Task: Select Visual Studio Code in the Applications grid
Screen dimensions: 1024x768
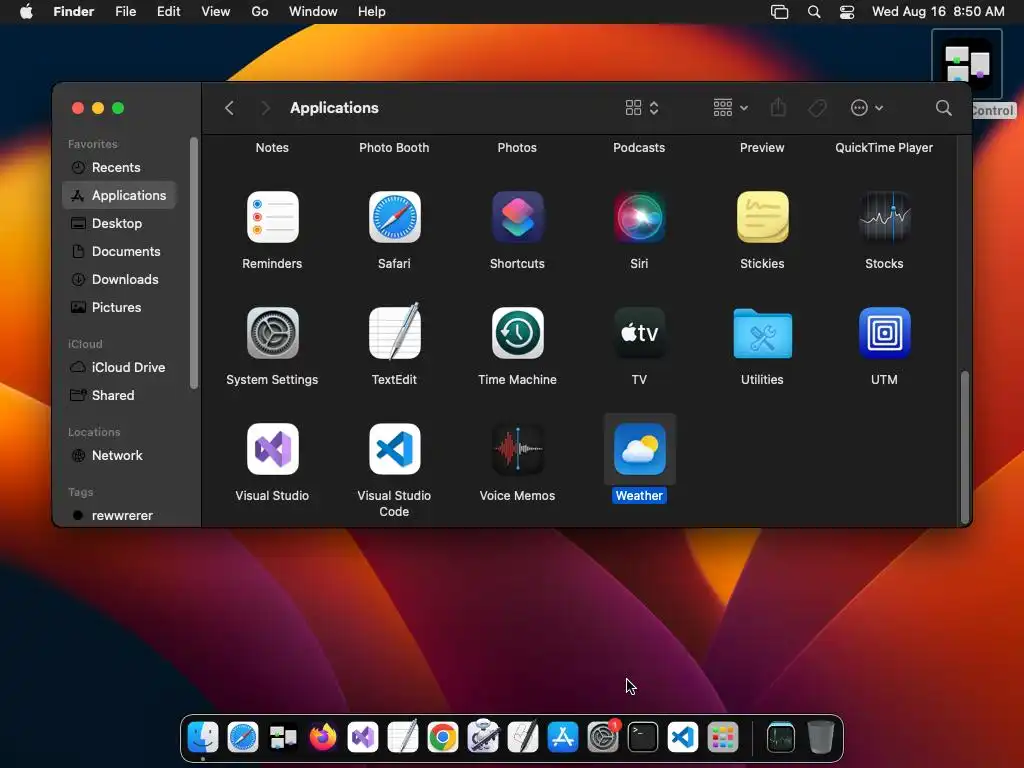Action: coord(394,449)
